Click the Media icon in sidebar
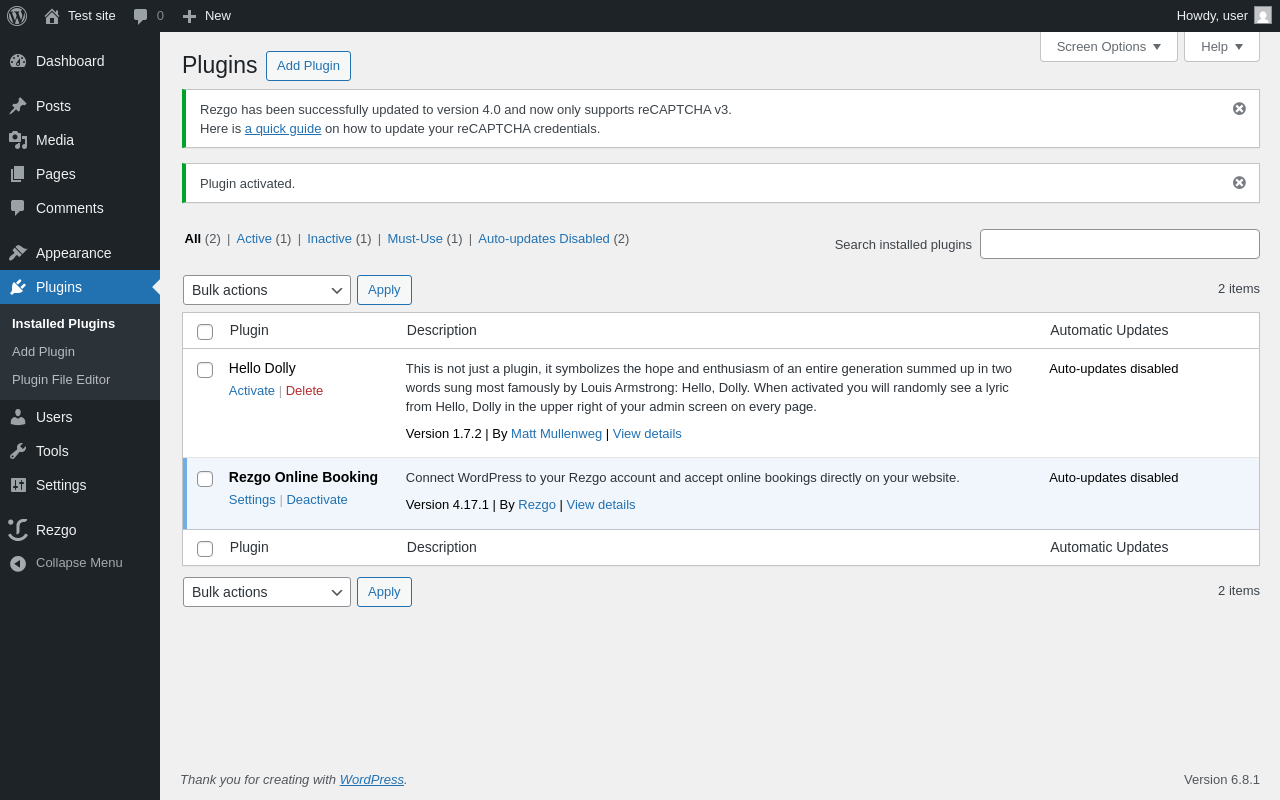Viewport: 1280px width, 800px height. [x=18, y=140]
